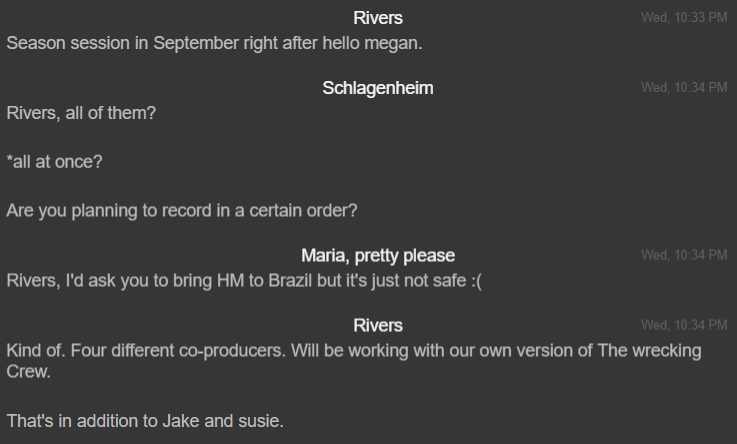Click the word 'co-producers' in Rivers' message

231,351
